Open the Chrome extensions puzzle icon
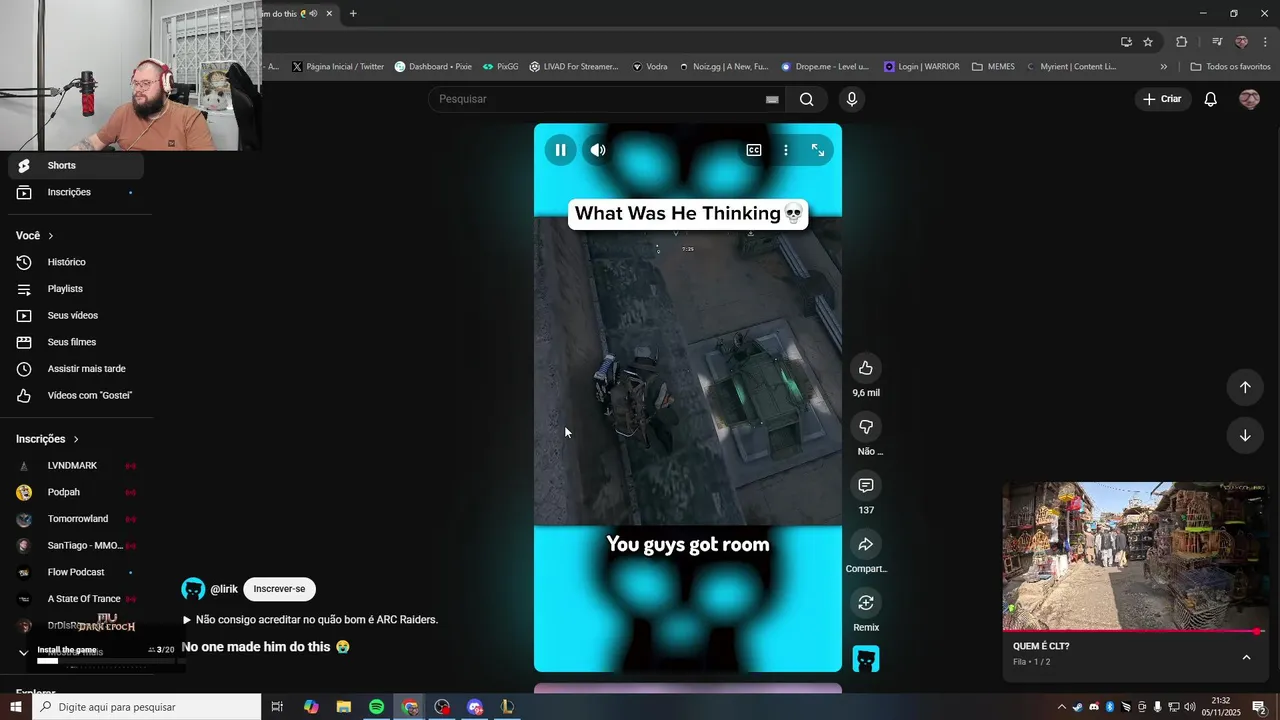1280x720 pixels. coord(1182,41)
